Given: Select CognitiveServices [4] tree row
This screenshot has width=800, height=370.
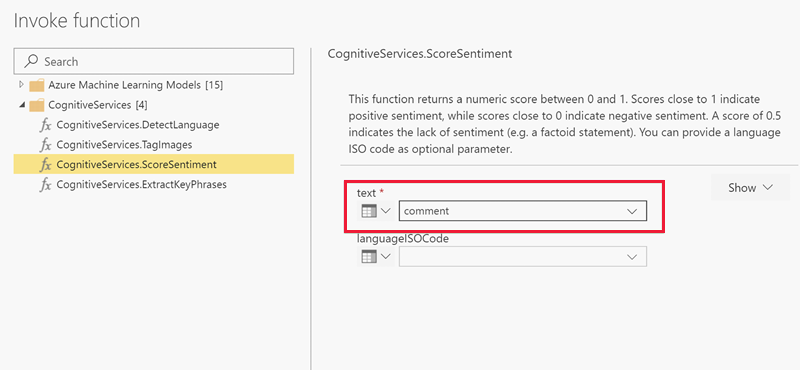Looking at the screenshot, I should [x=154, y=105].
